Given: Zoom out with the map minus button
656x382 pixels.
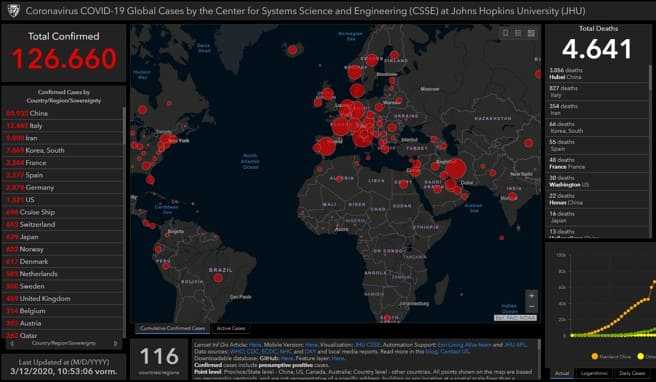Looking at the screenshot, I should pos(531,307).
